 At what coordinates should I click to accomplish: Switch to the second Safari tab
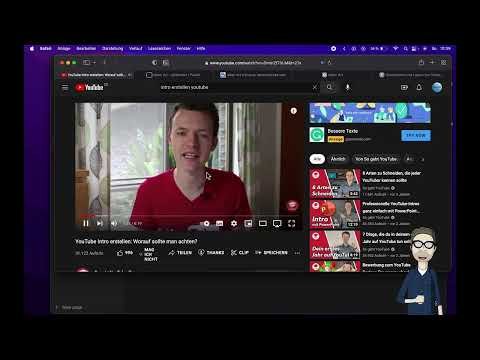pyautogui.click(x=173, y=75)
